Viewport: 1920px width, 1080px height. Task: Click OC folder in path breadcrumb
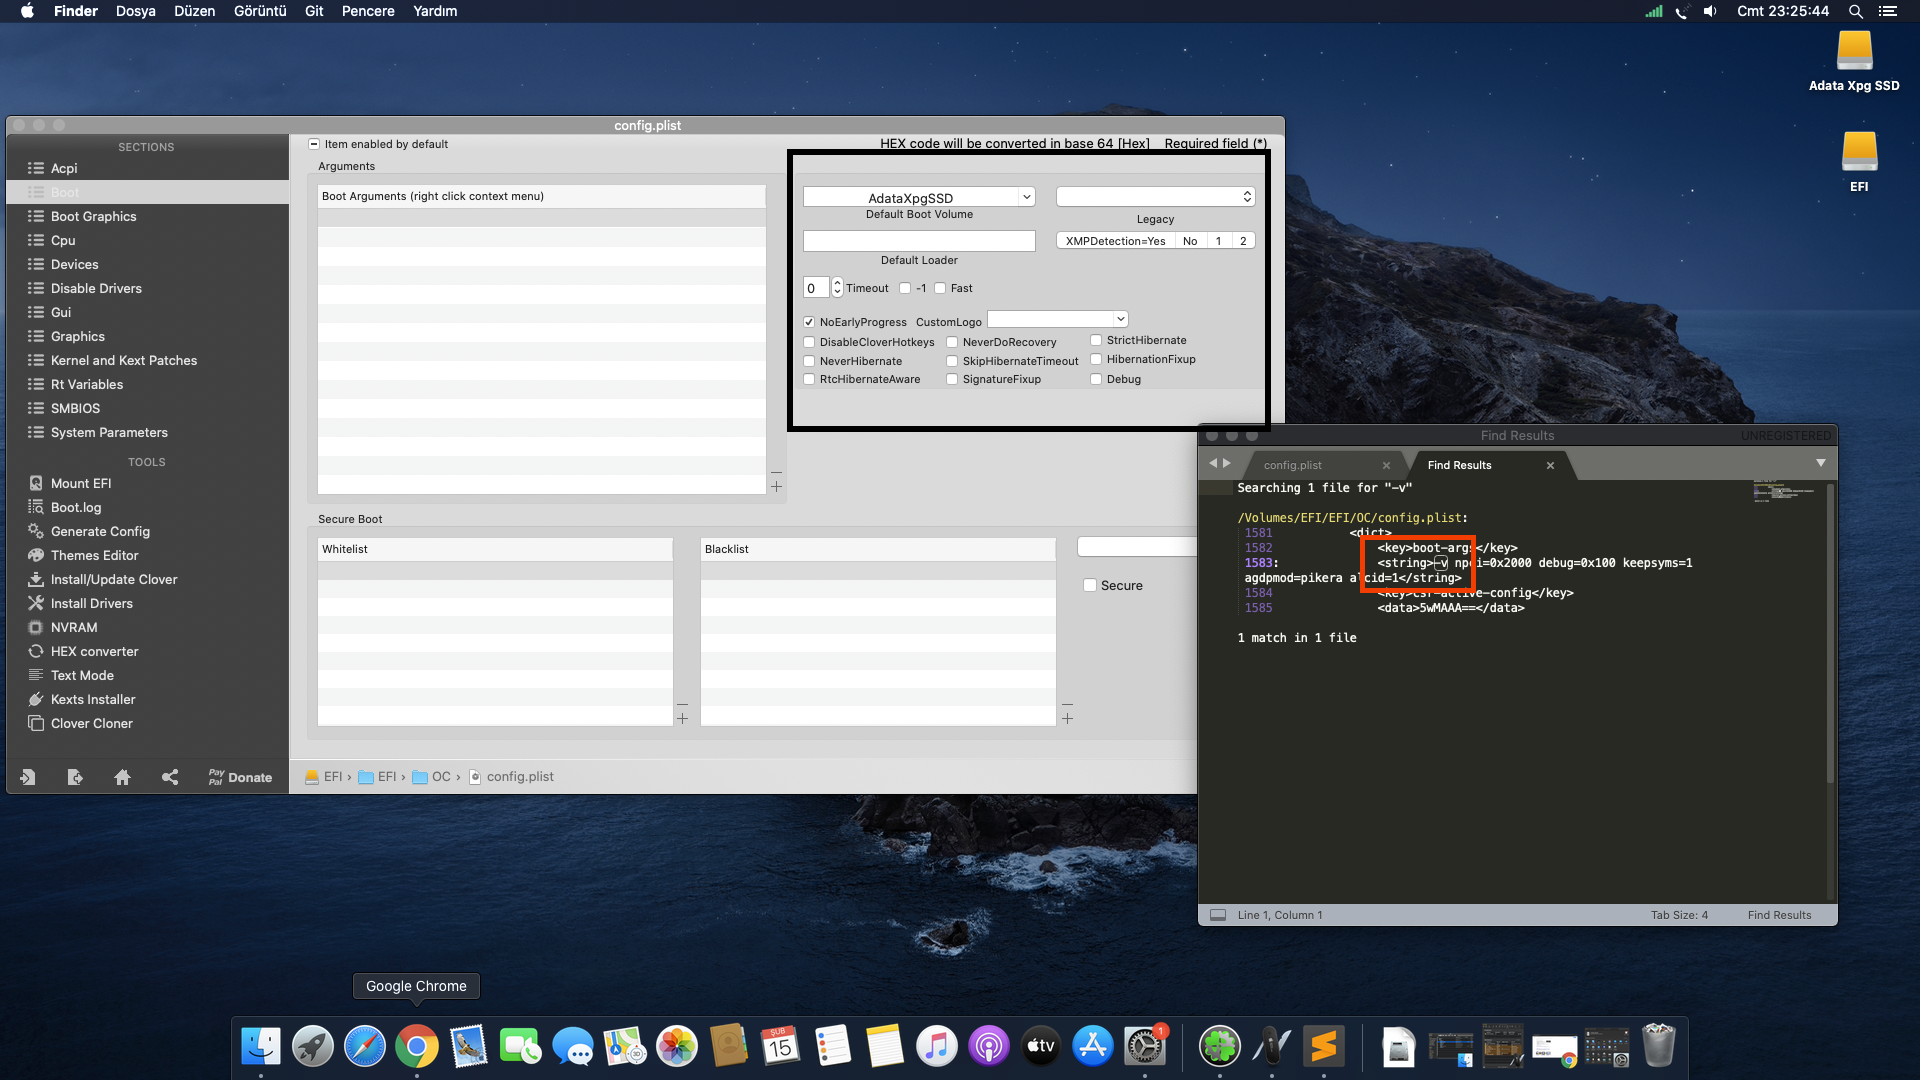[431, 777]
